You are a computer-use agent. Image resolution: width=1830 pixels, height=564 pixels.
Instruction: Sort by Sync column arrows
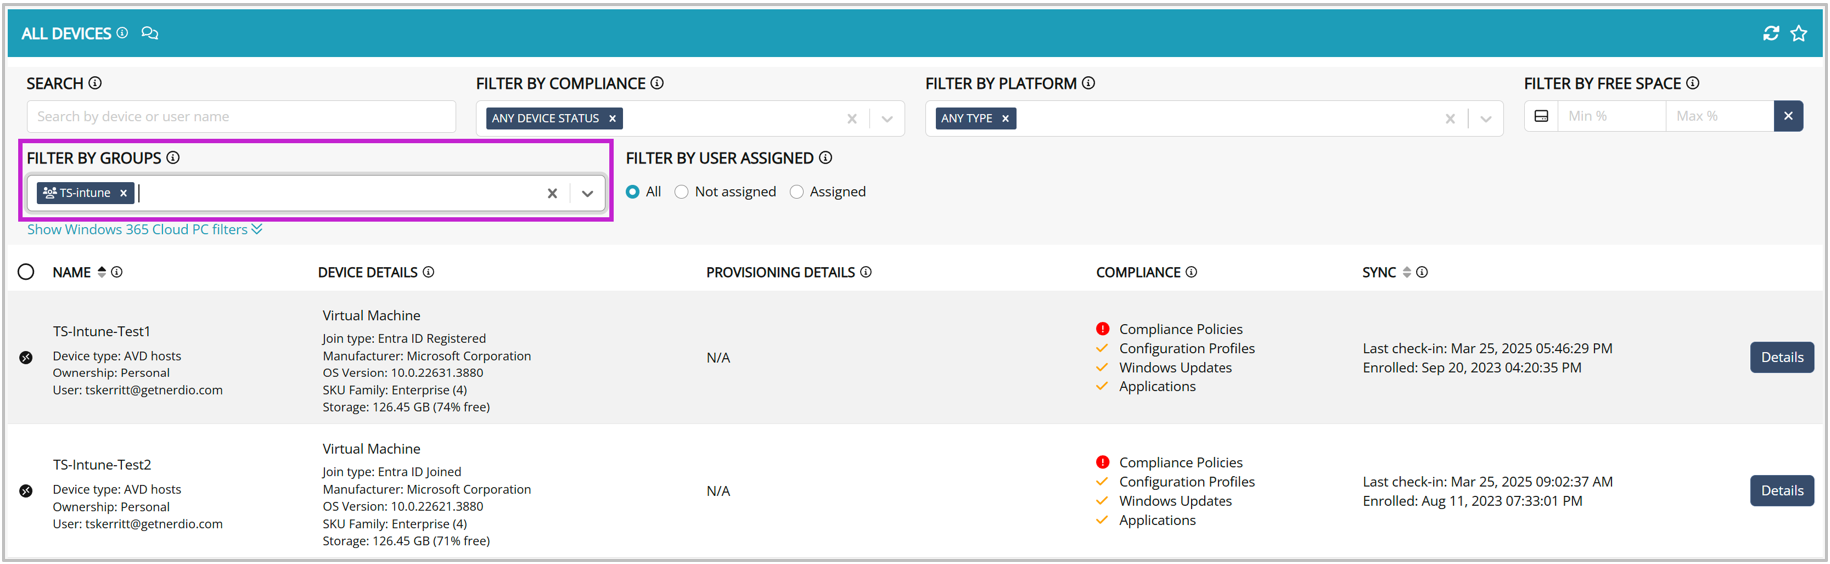1406,272
